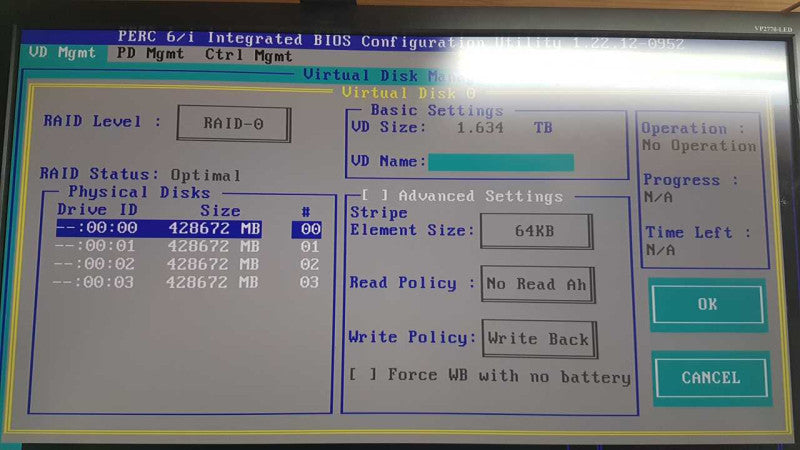Click the No Operation status text
Screen dimensions: 800x450
(x=699, y=146)
